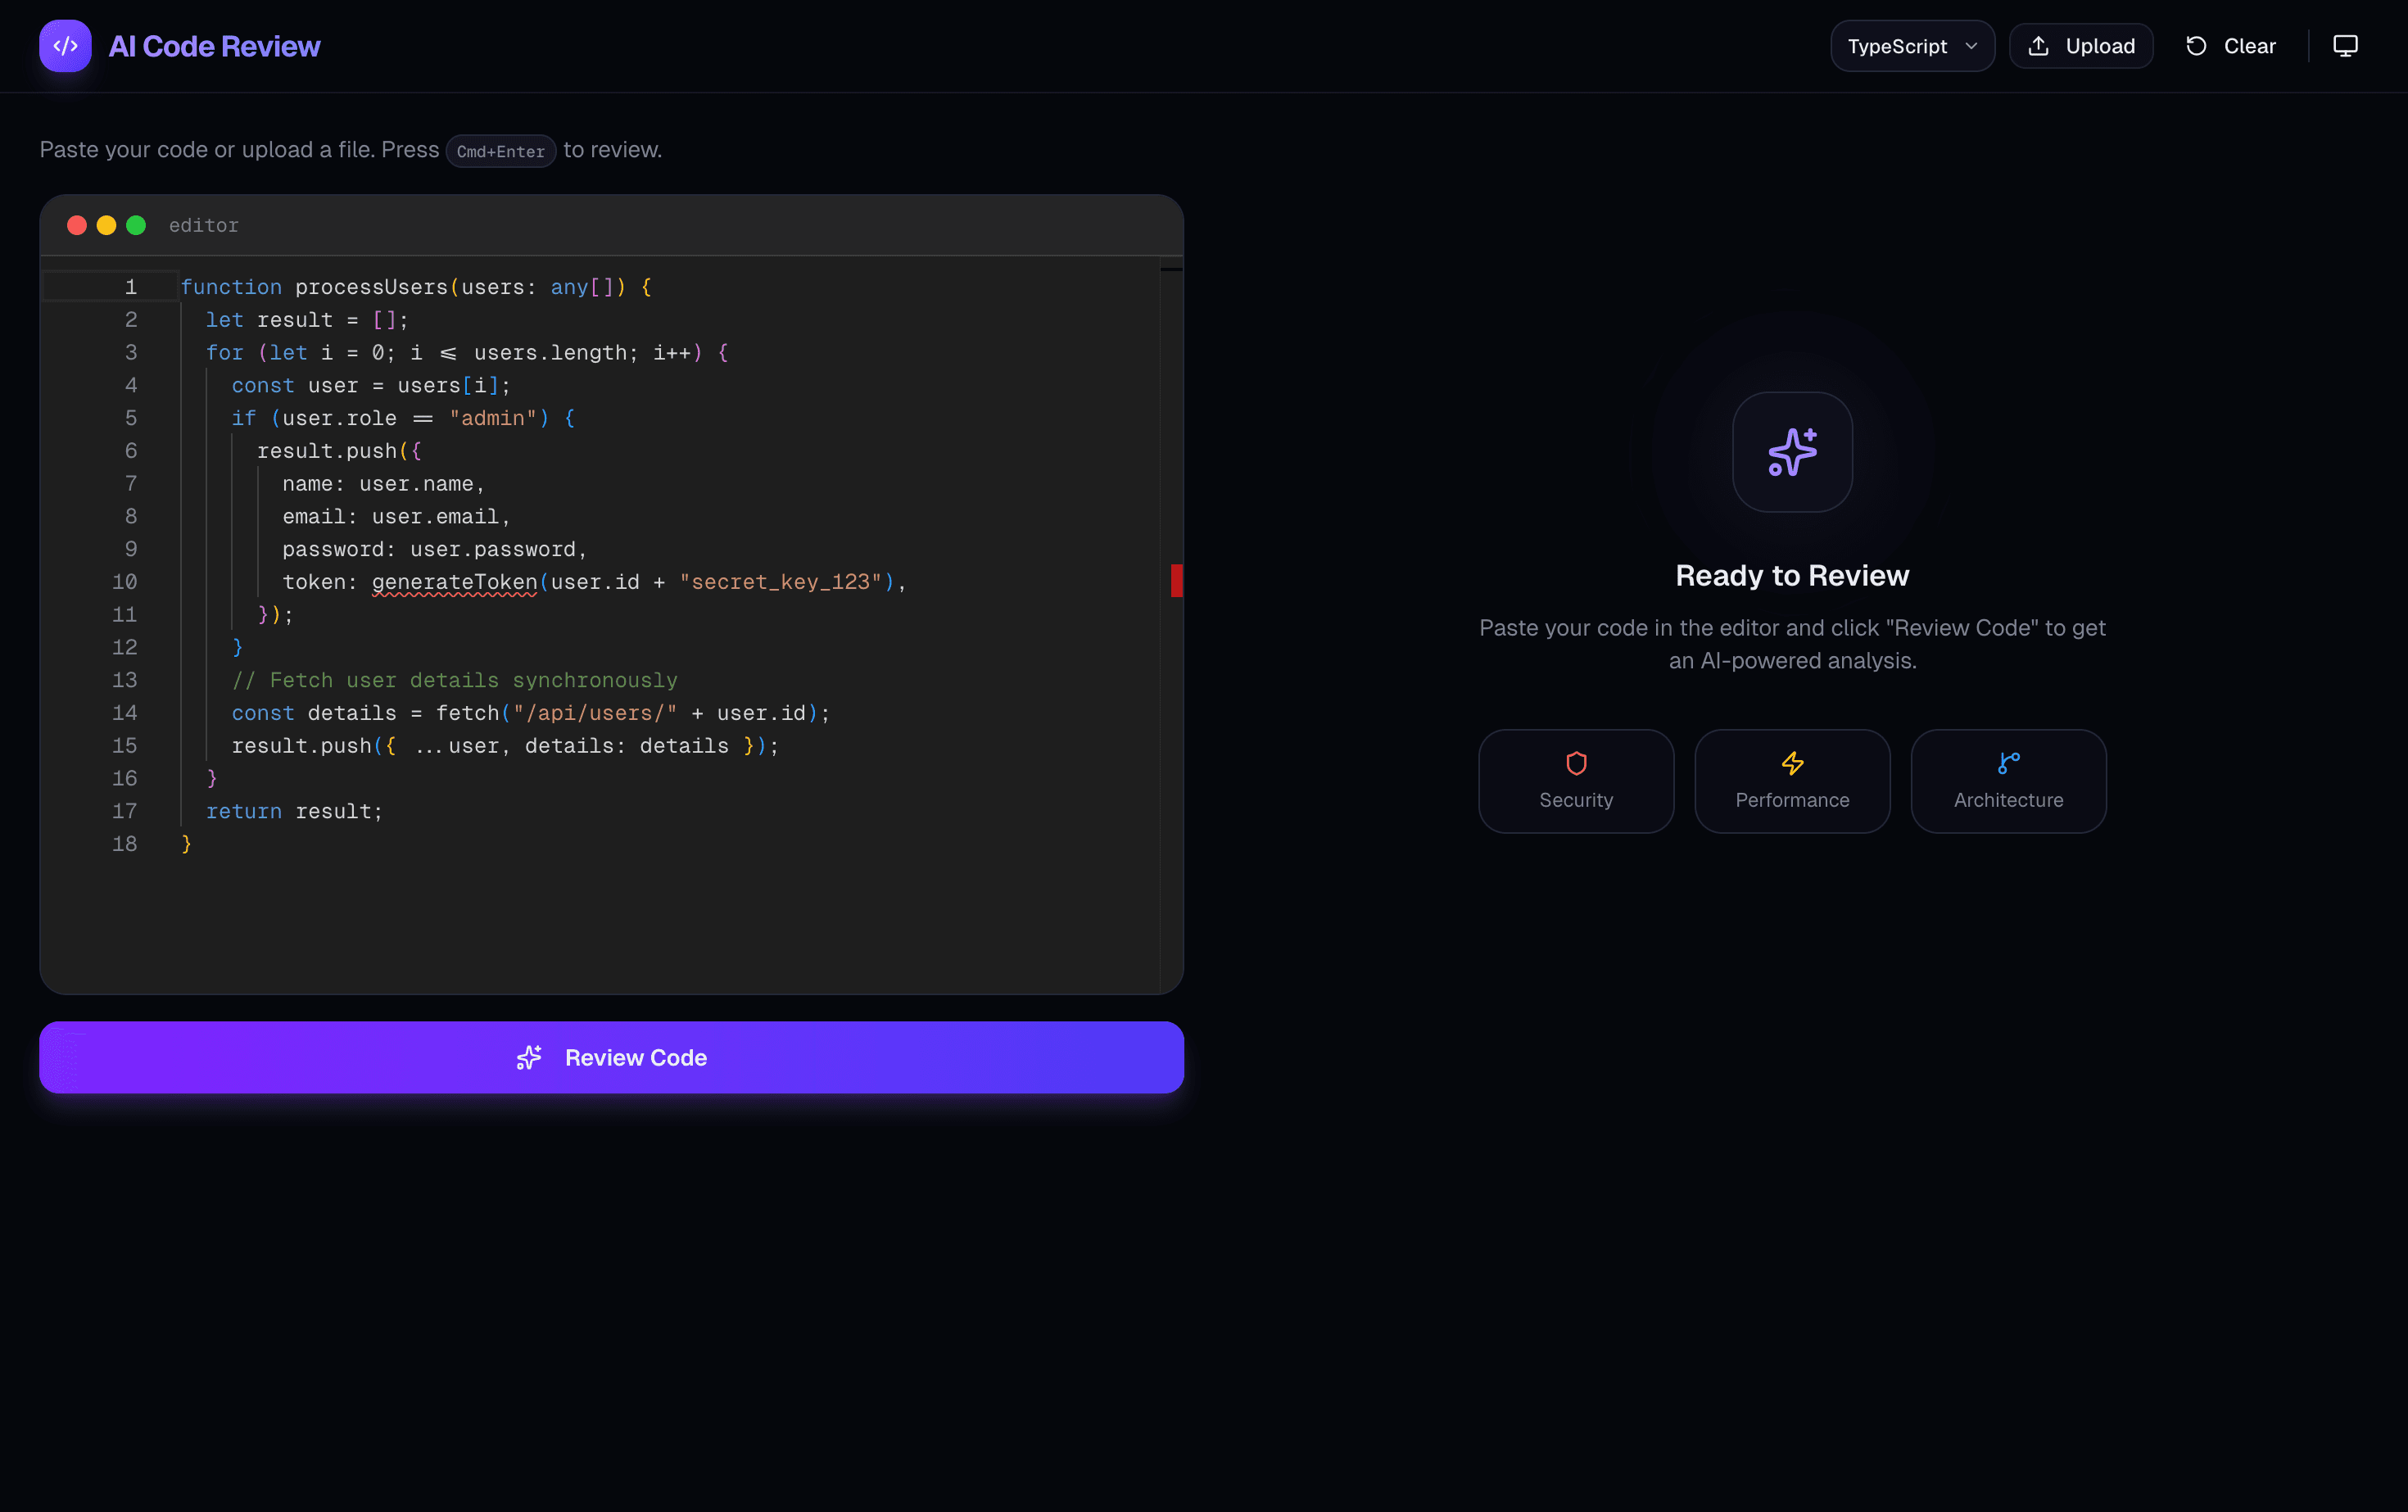The width and height of the screenshot is (2408, 1512).
Task: Click the Ready to Review sparkle icon
Action: (x=1791, y=453)
